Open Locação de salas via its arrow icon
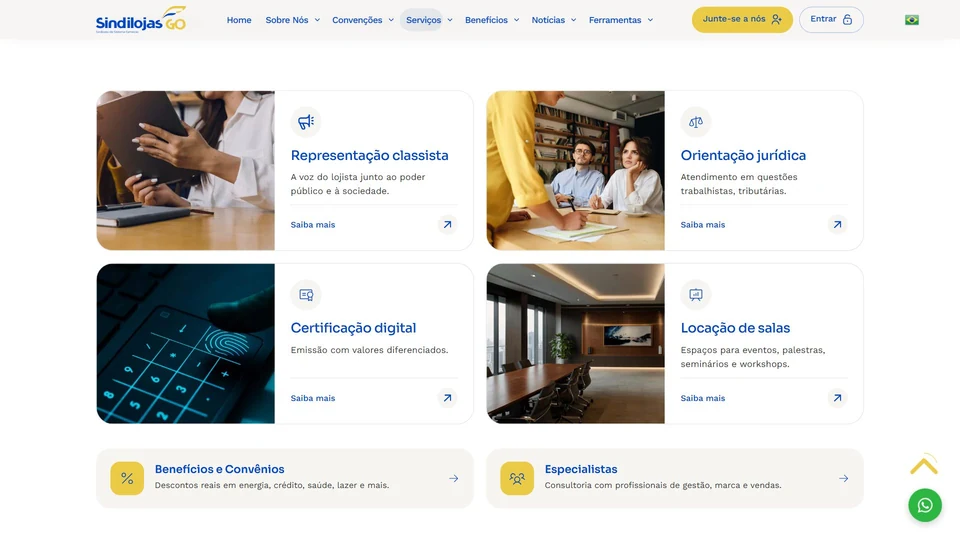 tap(837, 398)
